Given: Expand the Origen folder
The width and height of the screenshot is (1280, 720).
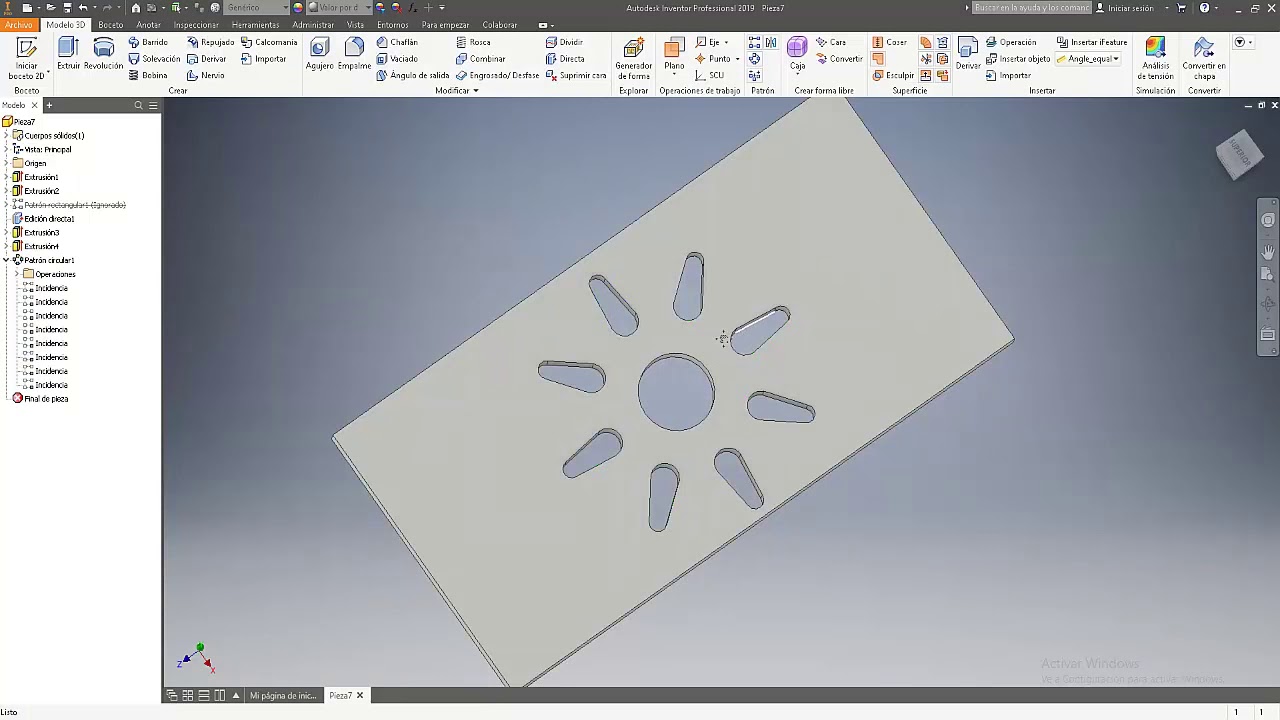Looking at the screenshot, I should (6, 163).
